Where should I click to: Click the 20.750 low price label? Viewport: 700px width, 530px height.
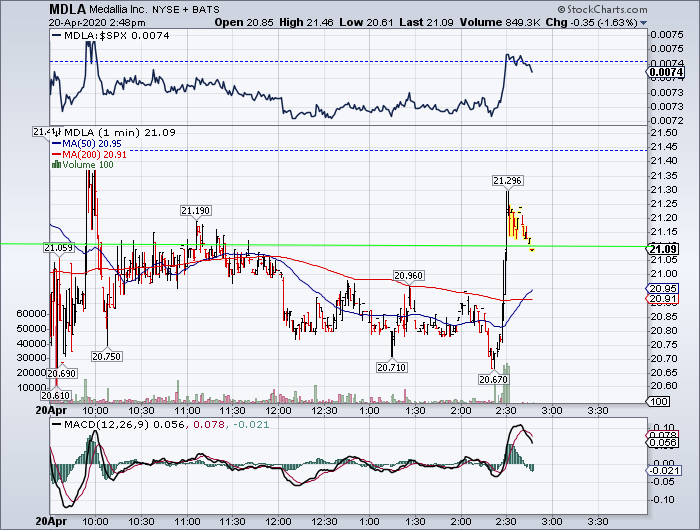[107, 356]
